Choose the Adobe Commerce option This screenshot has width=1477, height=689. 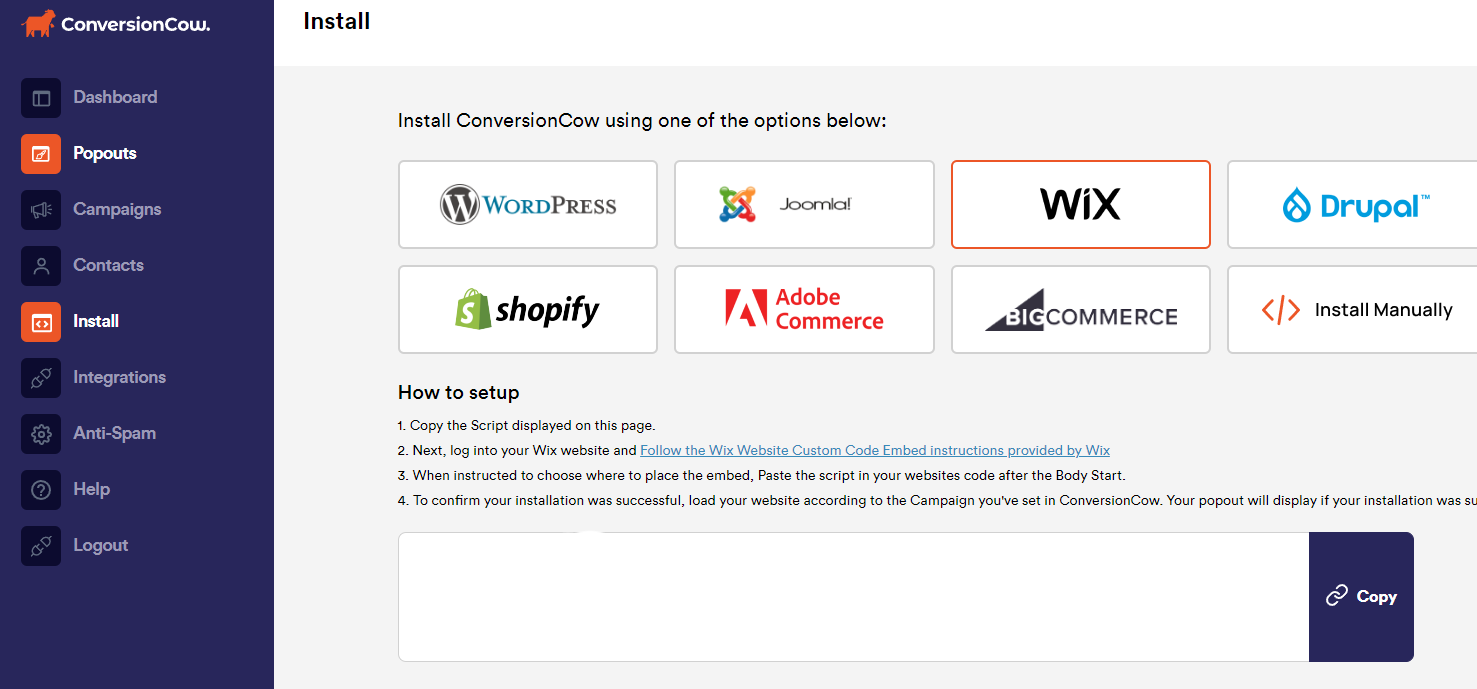pyautogui.click(x=804, y=309)
